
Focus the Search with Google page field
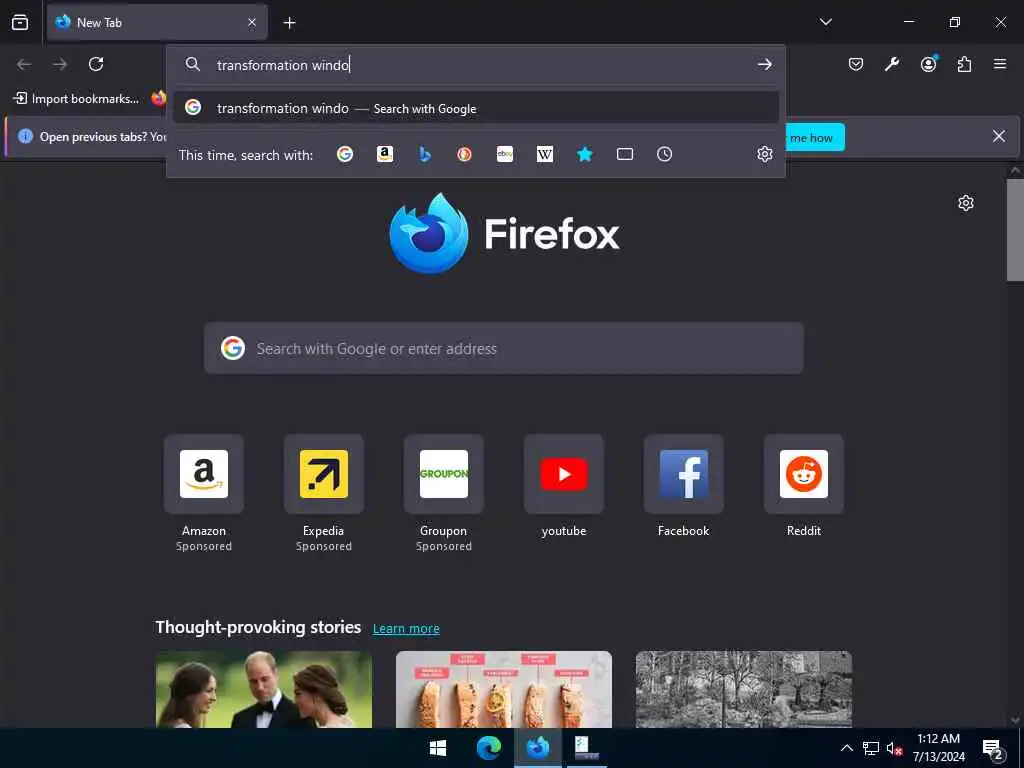(504, 348)
